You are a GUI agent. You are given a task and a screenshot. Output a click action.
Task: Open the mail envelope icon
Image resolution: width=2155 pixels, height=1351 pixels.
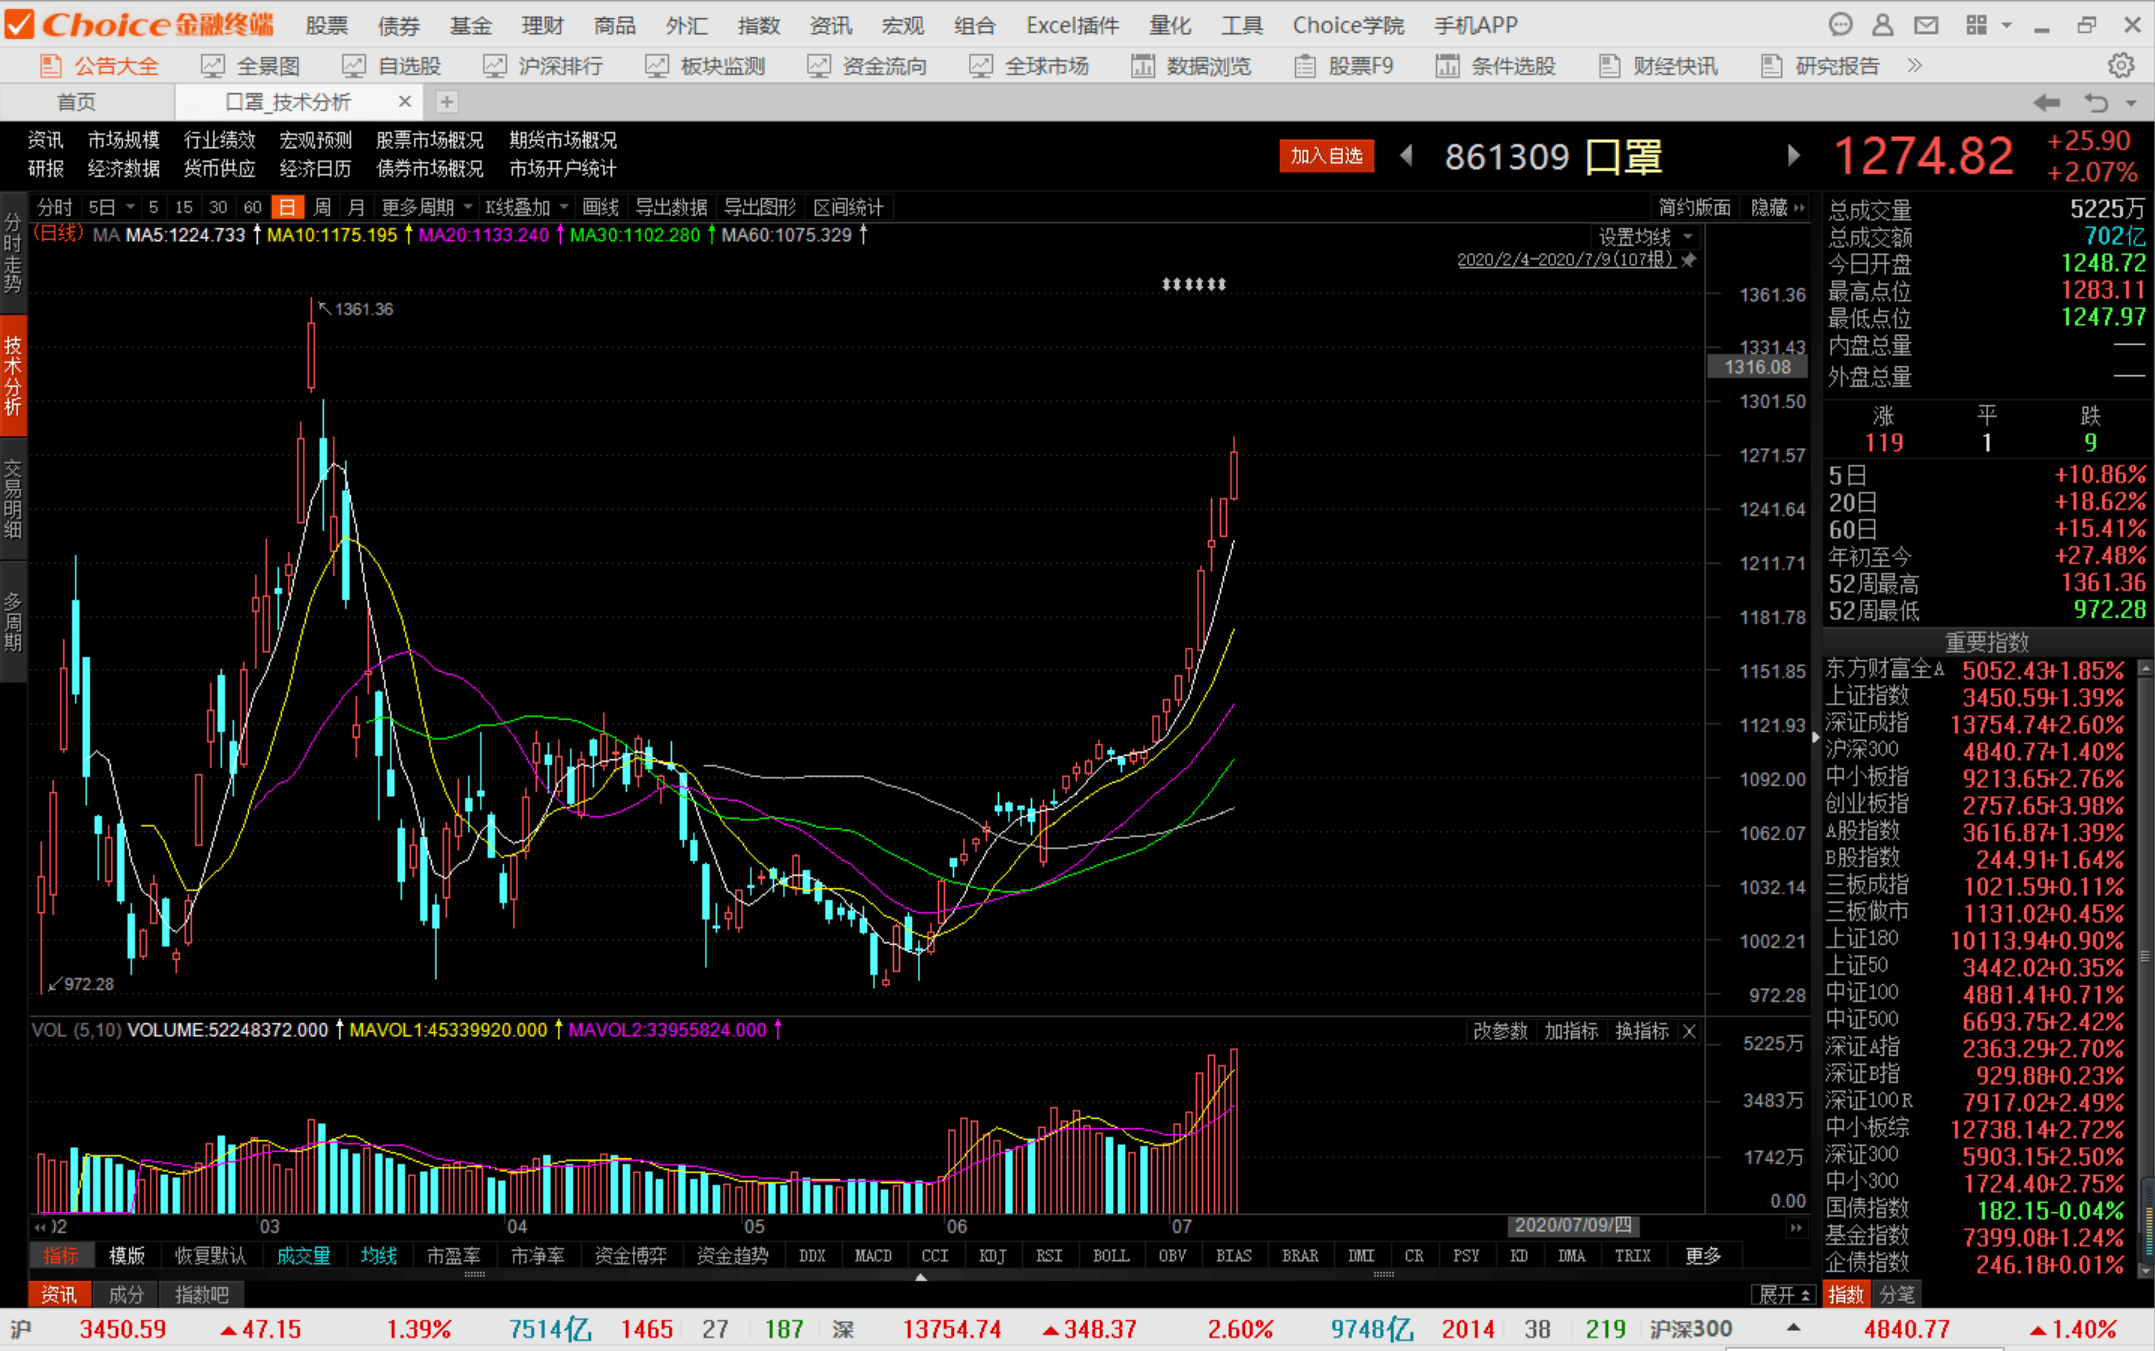coord(1926,25)
